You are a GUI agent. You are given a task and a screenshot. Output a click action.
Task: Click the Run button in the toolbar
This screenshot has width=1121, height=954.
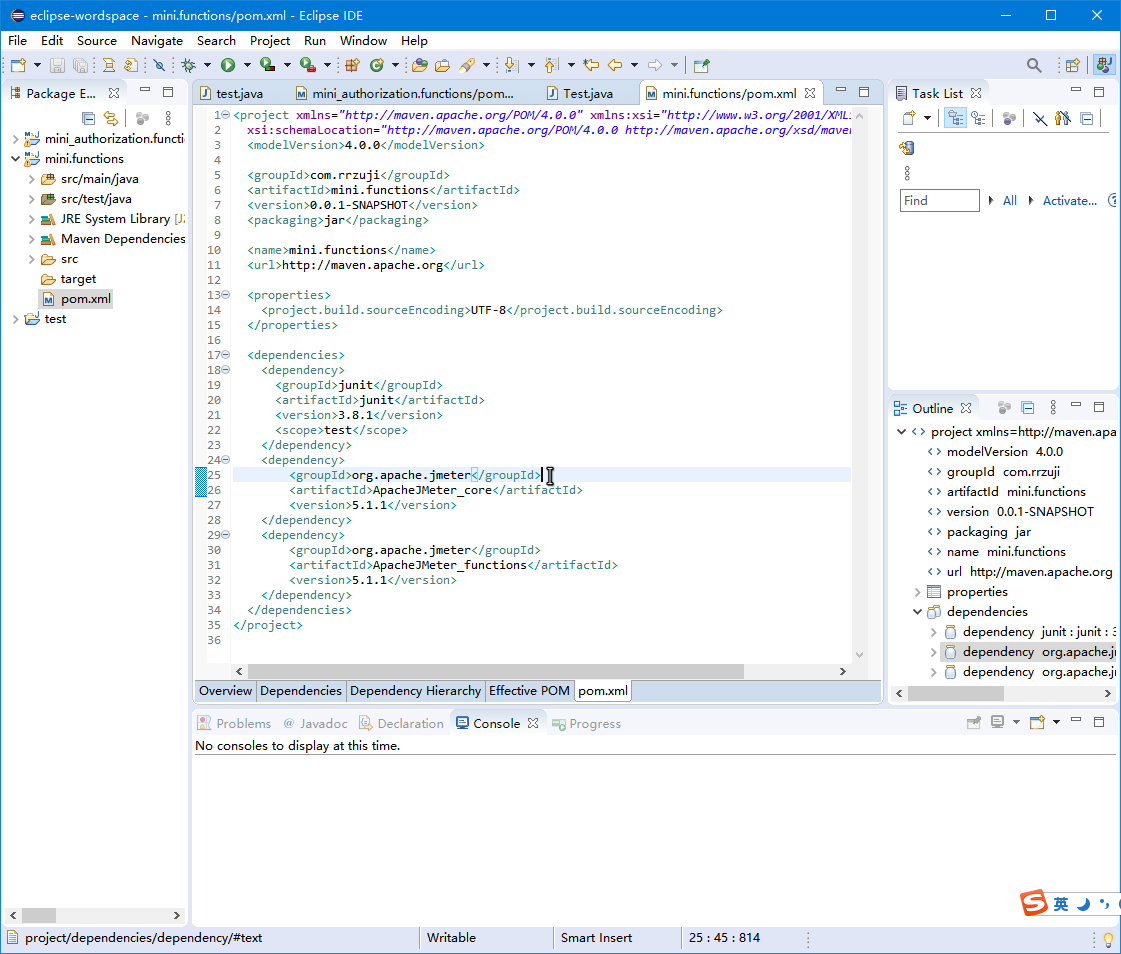pyautogui.click(x=228, y=65)
